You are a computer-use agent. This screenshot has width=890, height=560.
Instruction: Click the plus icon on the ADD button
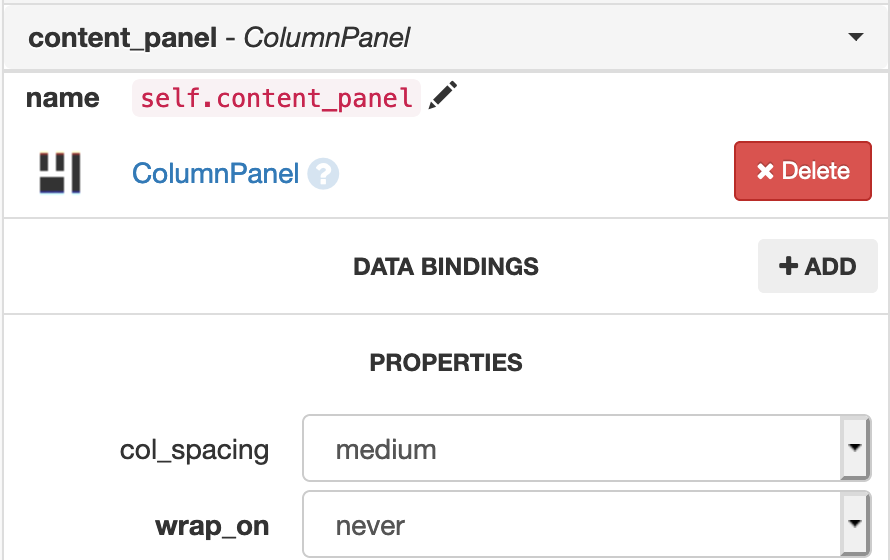(x=788, y=266)
